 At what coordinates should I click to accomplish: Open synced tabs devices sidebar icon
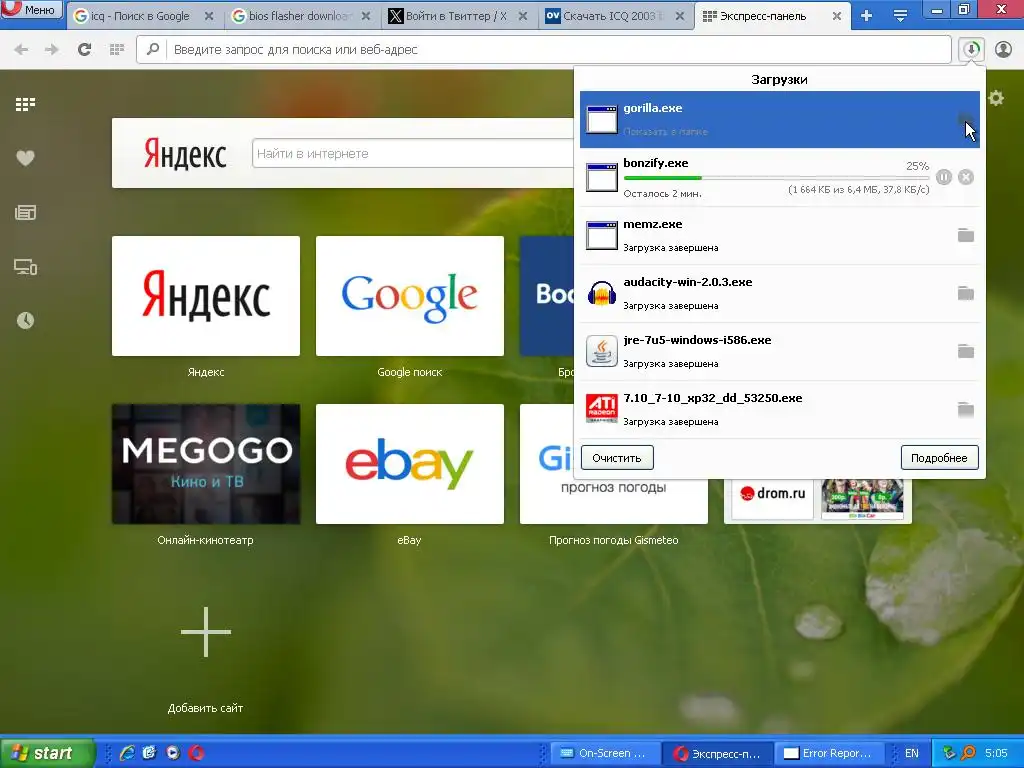point(25,266)
